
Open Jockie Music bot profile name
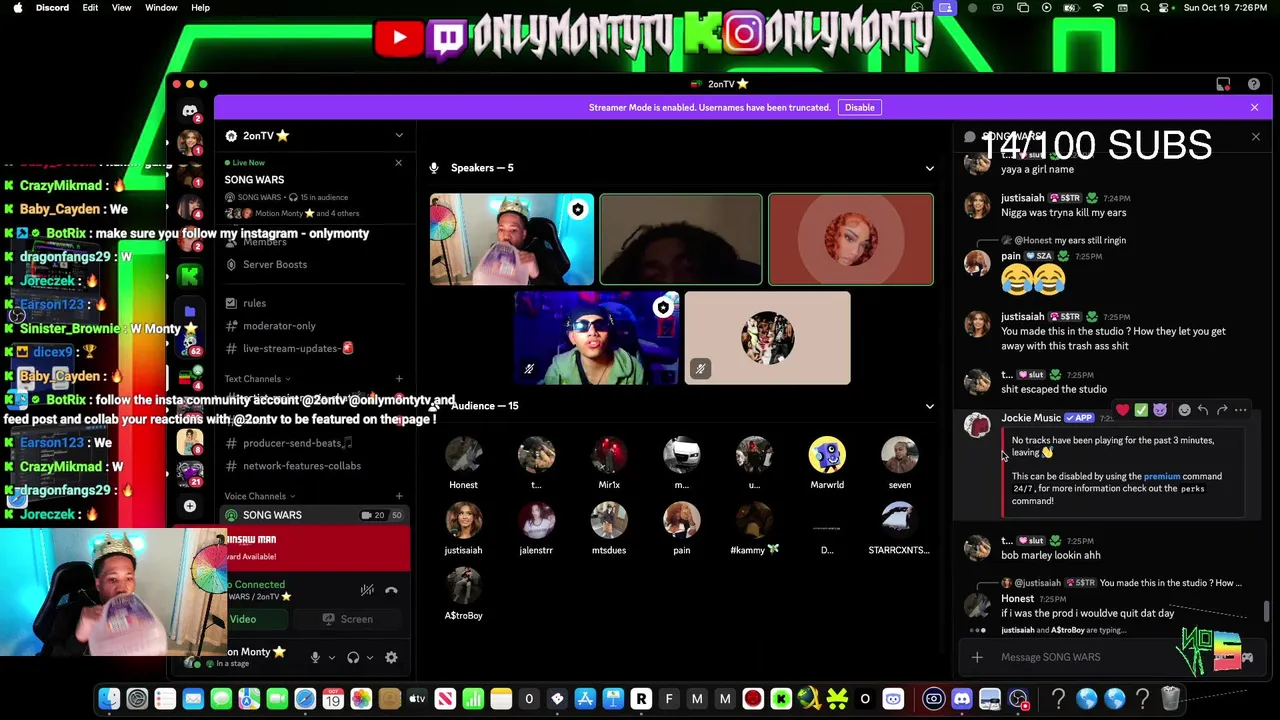[1031, 418]
